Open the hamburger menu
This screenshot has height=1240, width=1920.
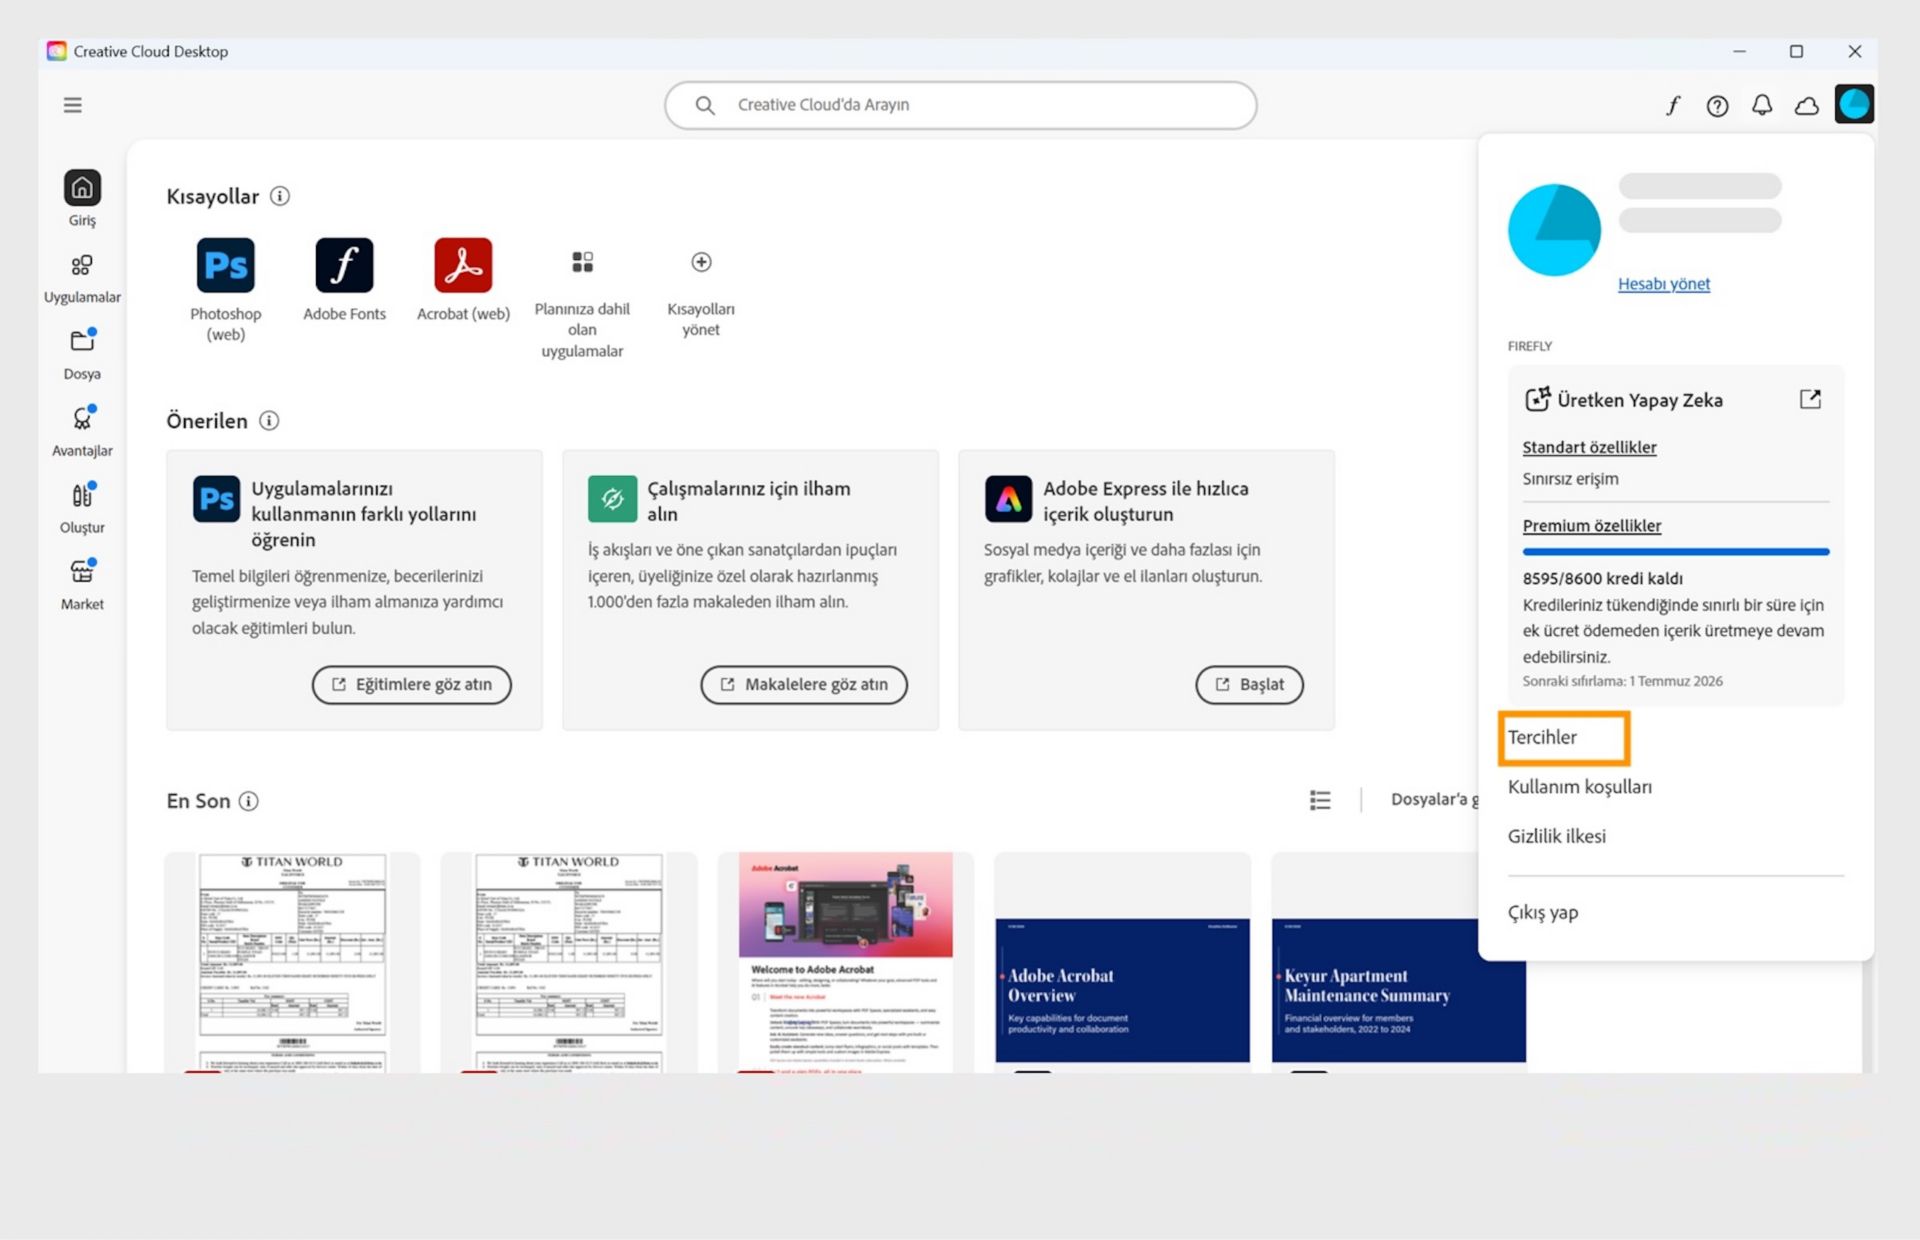[x=72, y=105]
